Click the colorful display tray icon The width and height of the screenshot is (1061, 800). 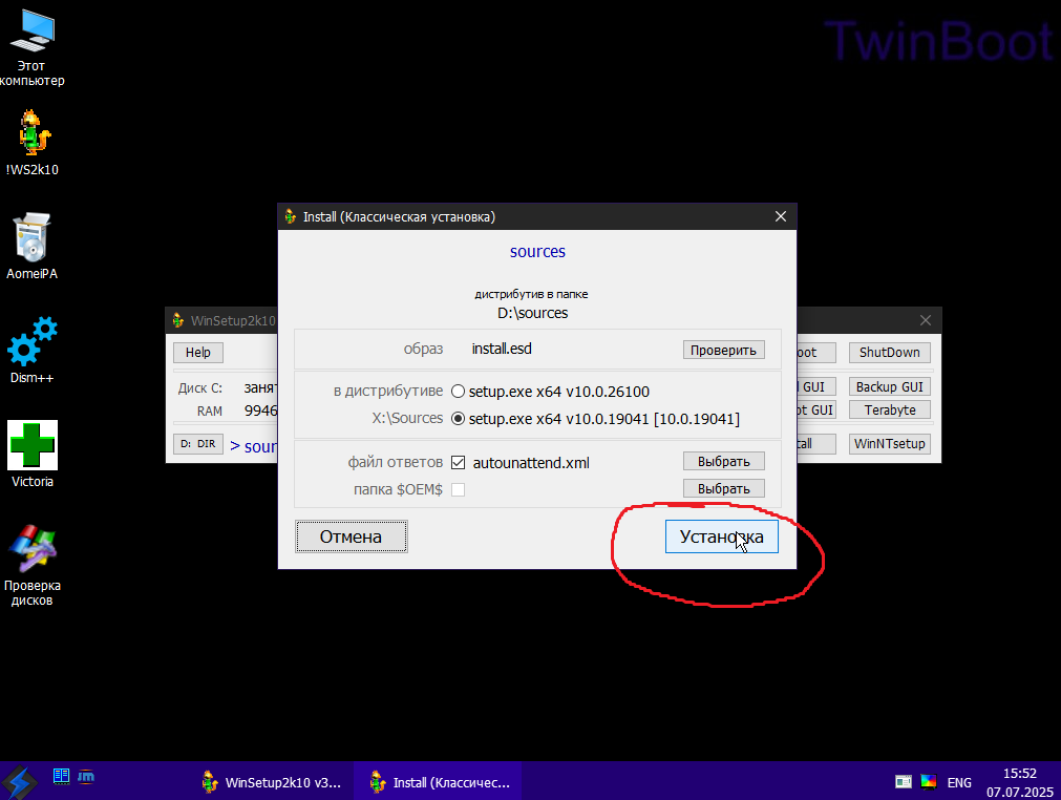[928, 782]
